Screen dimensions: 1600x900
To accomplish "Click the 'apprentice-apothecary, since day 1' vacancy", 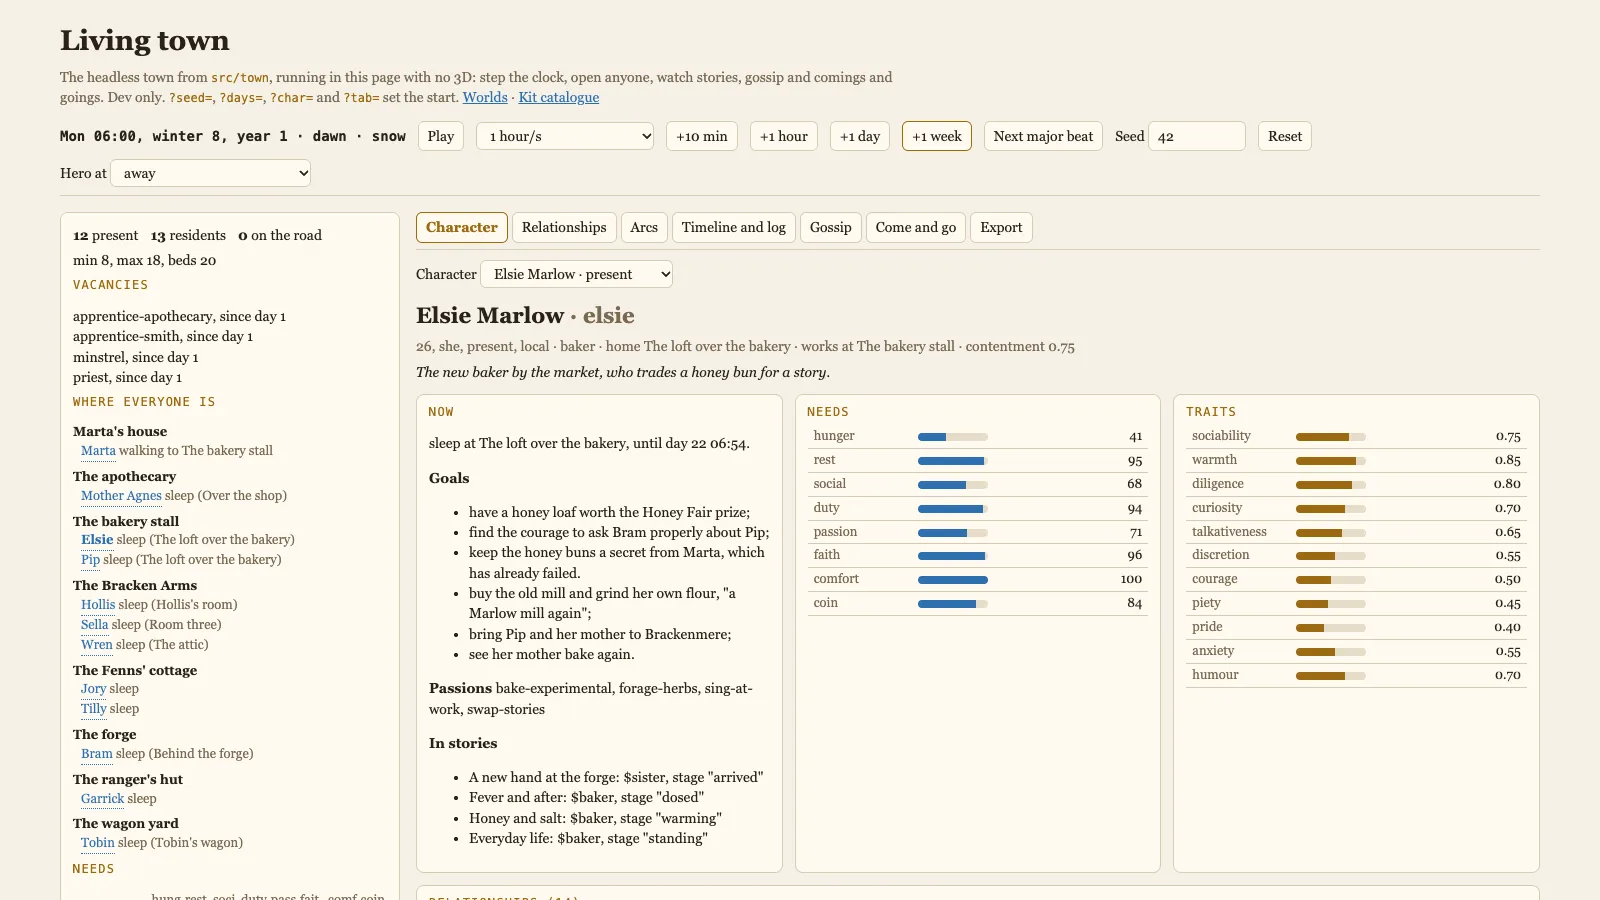I will pos(180,317).
